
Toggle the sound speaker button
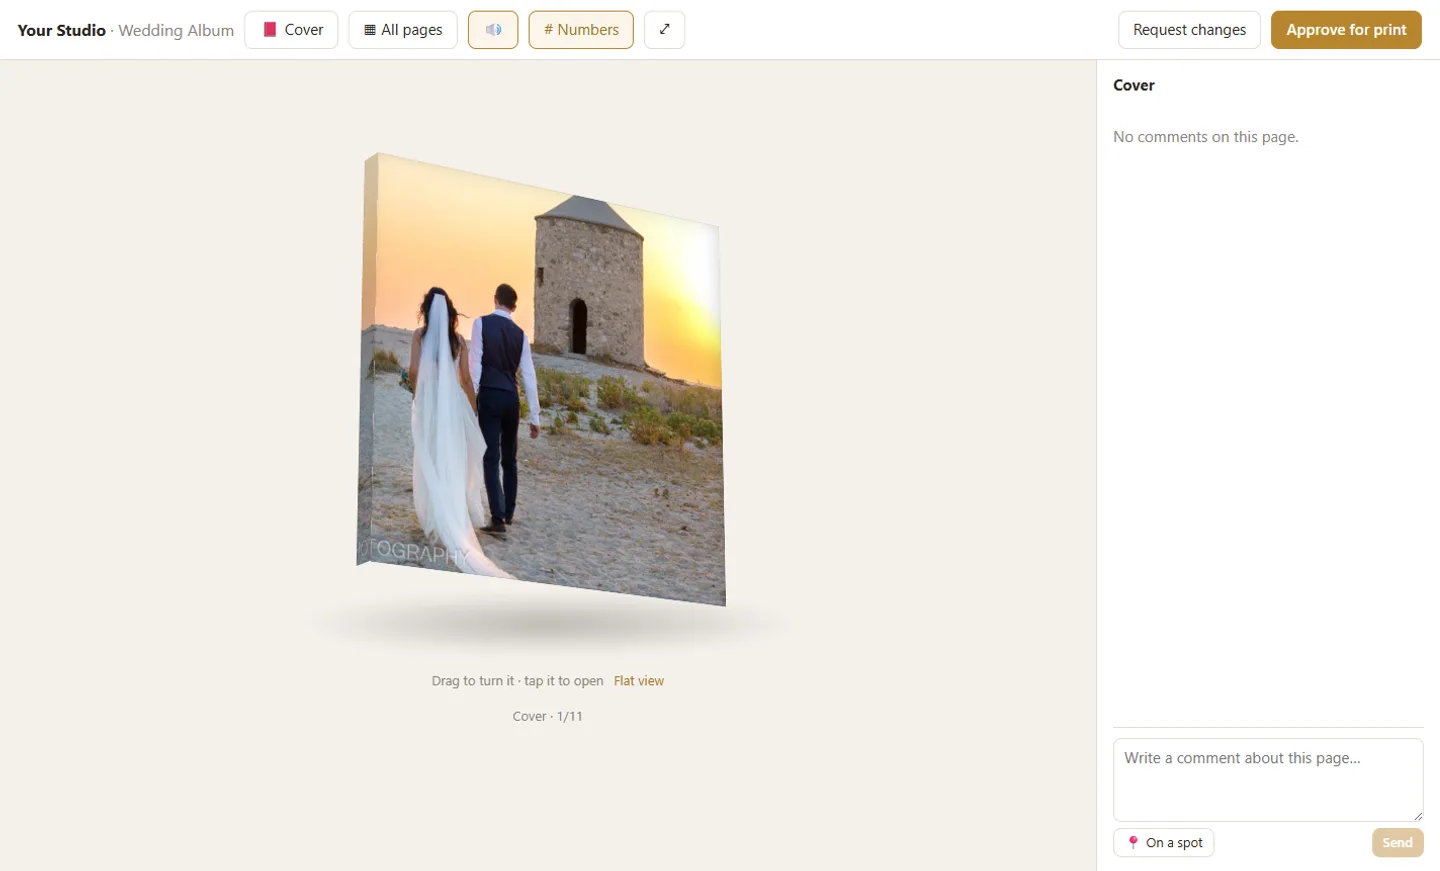(x=493, y=30)
